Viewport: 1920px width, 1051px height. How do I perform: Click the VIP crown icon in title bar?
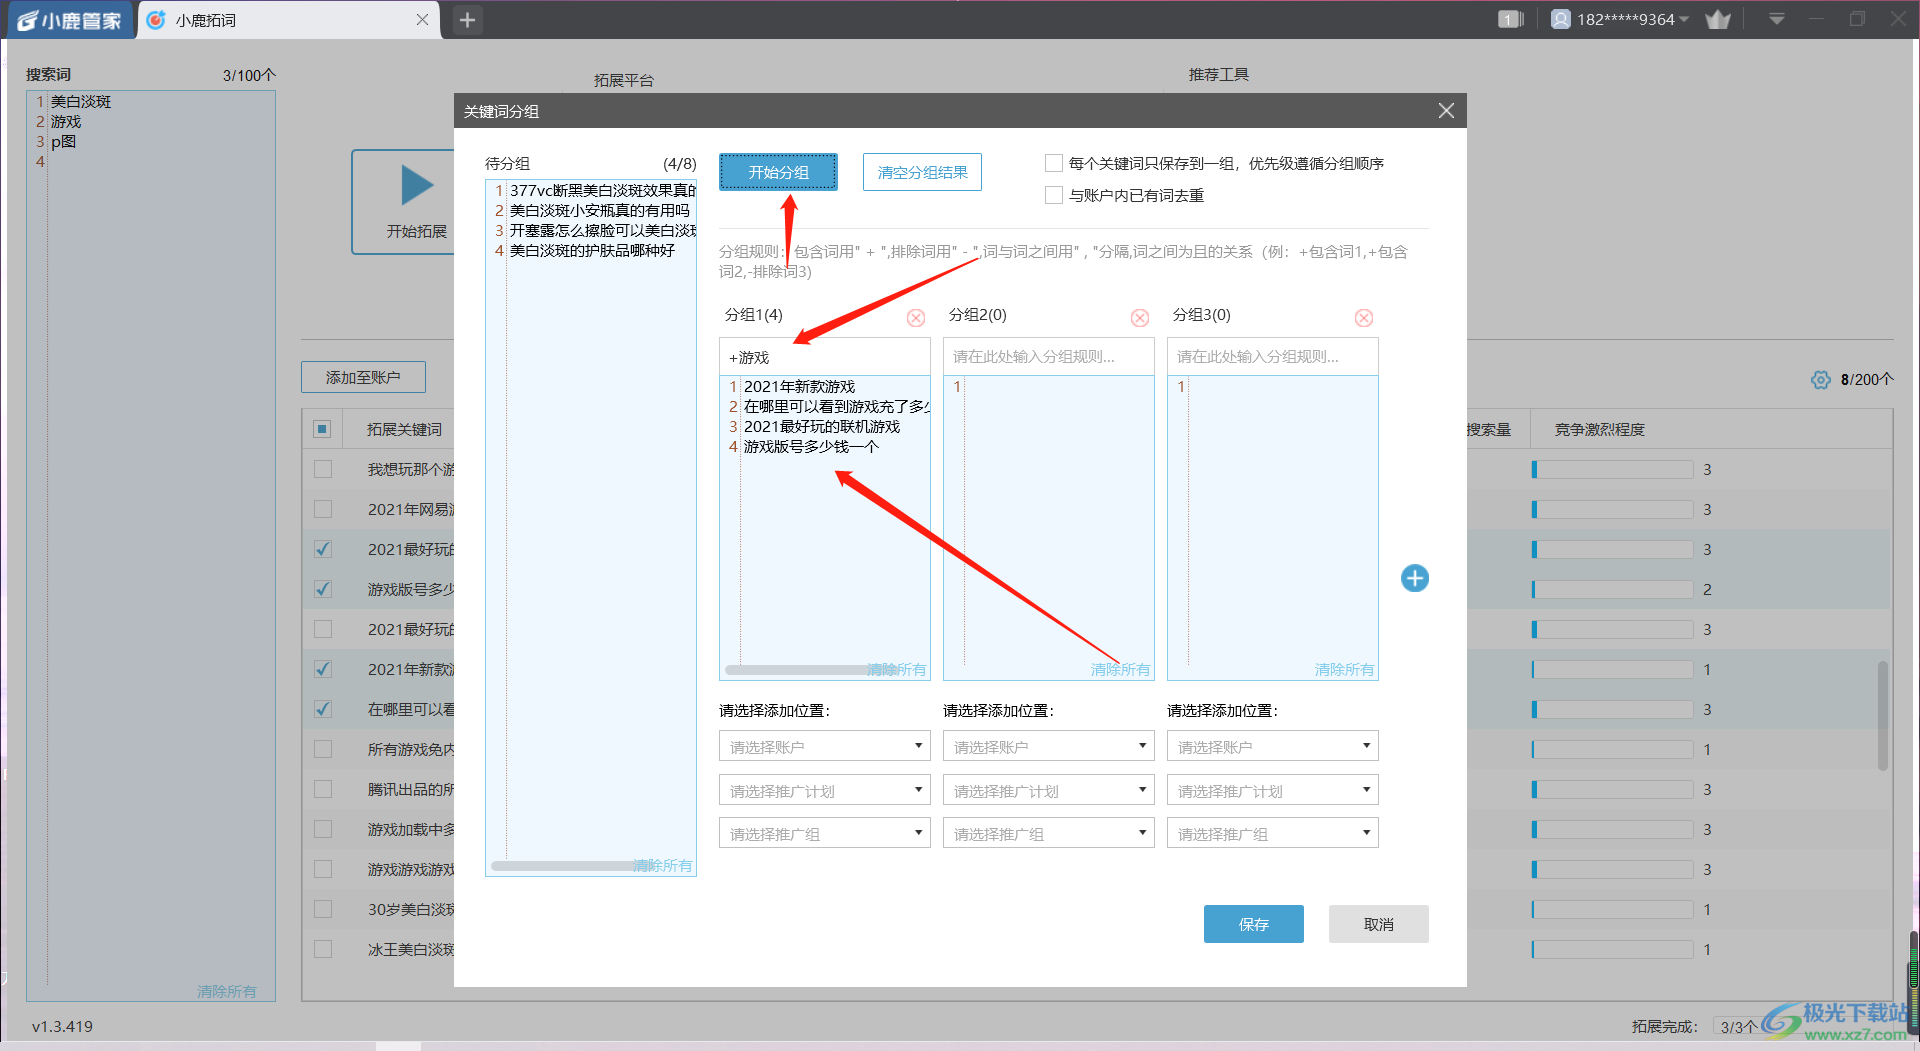(1718, 20)
